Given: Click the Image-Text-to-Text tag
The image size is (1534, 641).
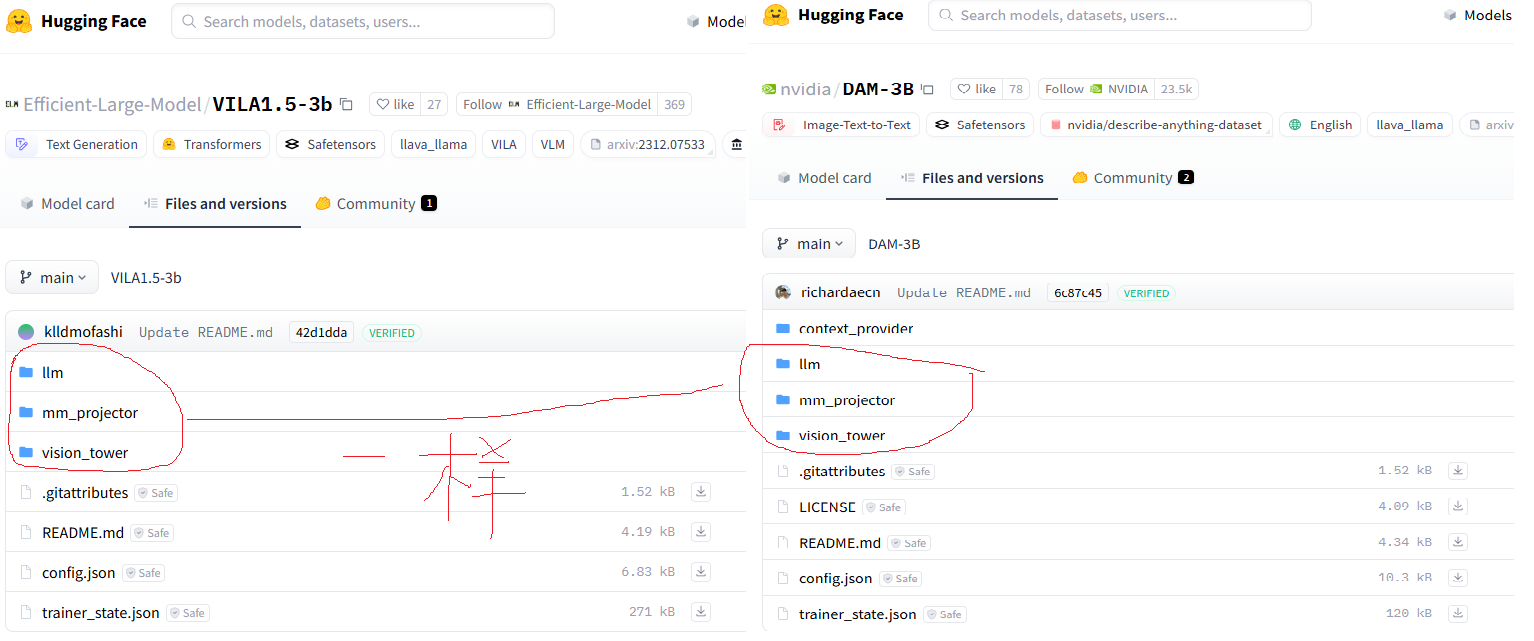Looking at the screenshot, I should coord(841,125).
